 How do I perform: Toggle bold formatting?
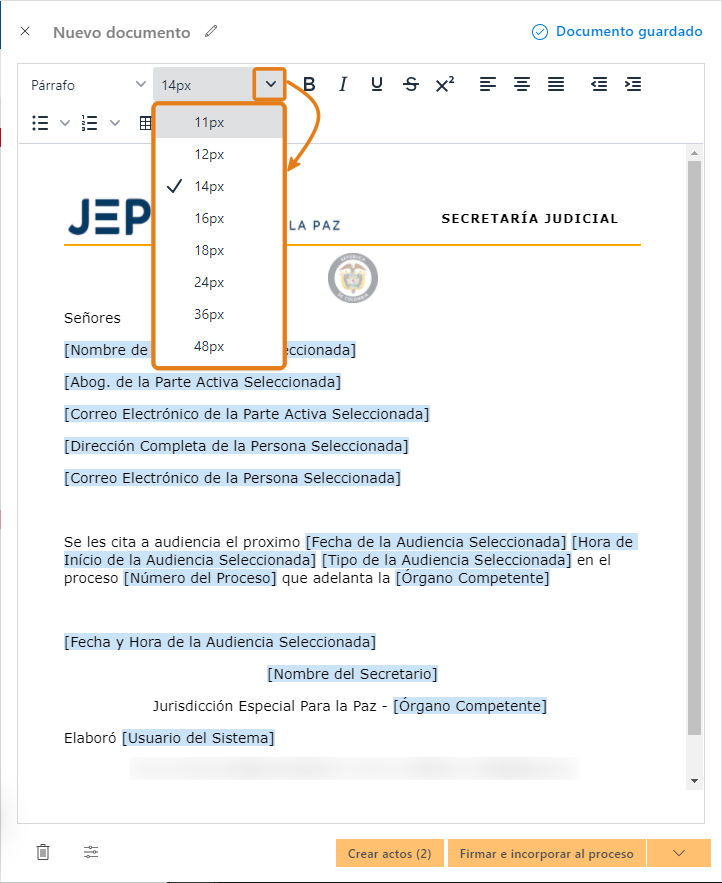click(309, 84)
